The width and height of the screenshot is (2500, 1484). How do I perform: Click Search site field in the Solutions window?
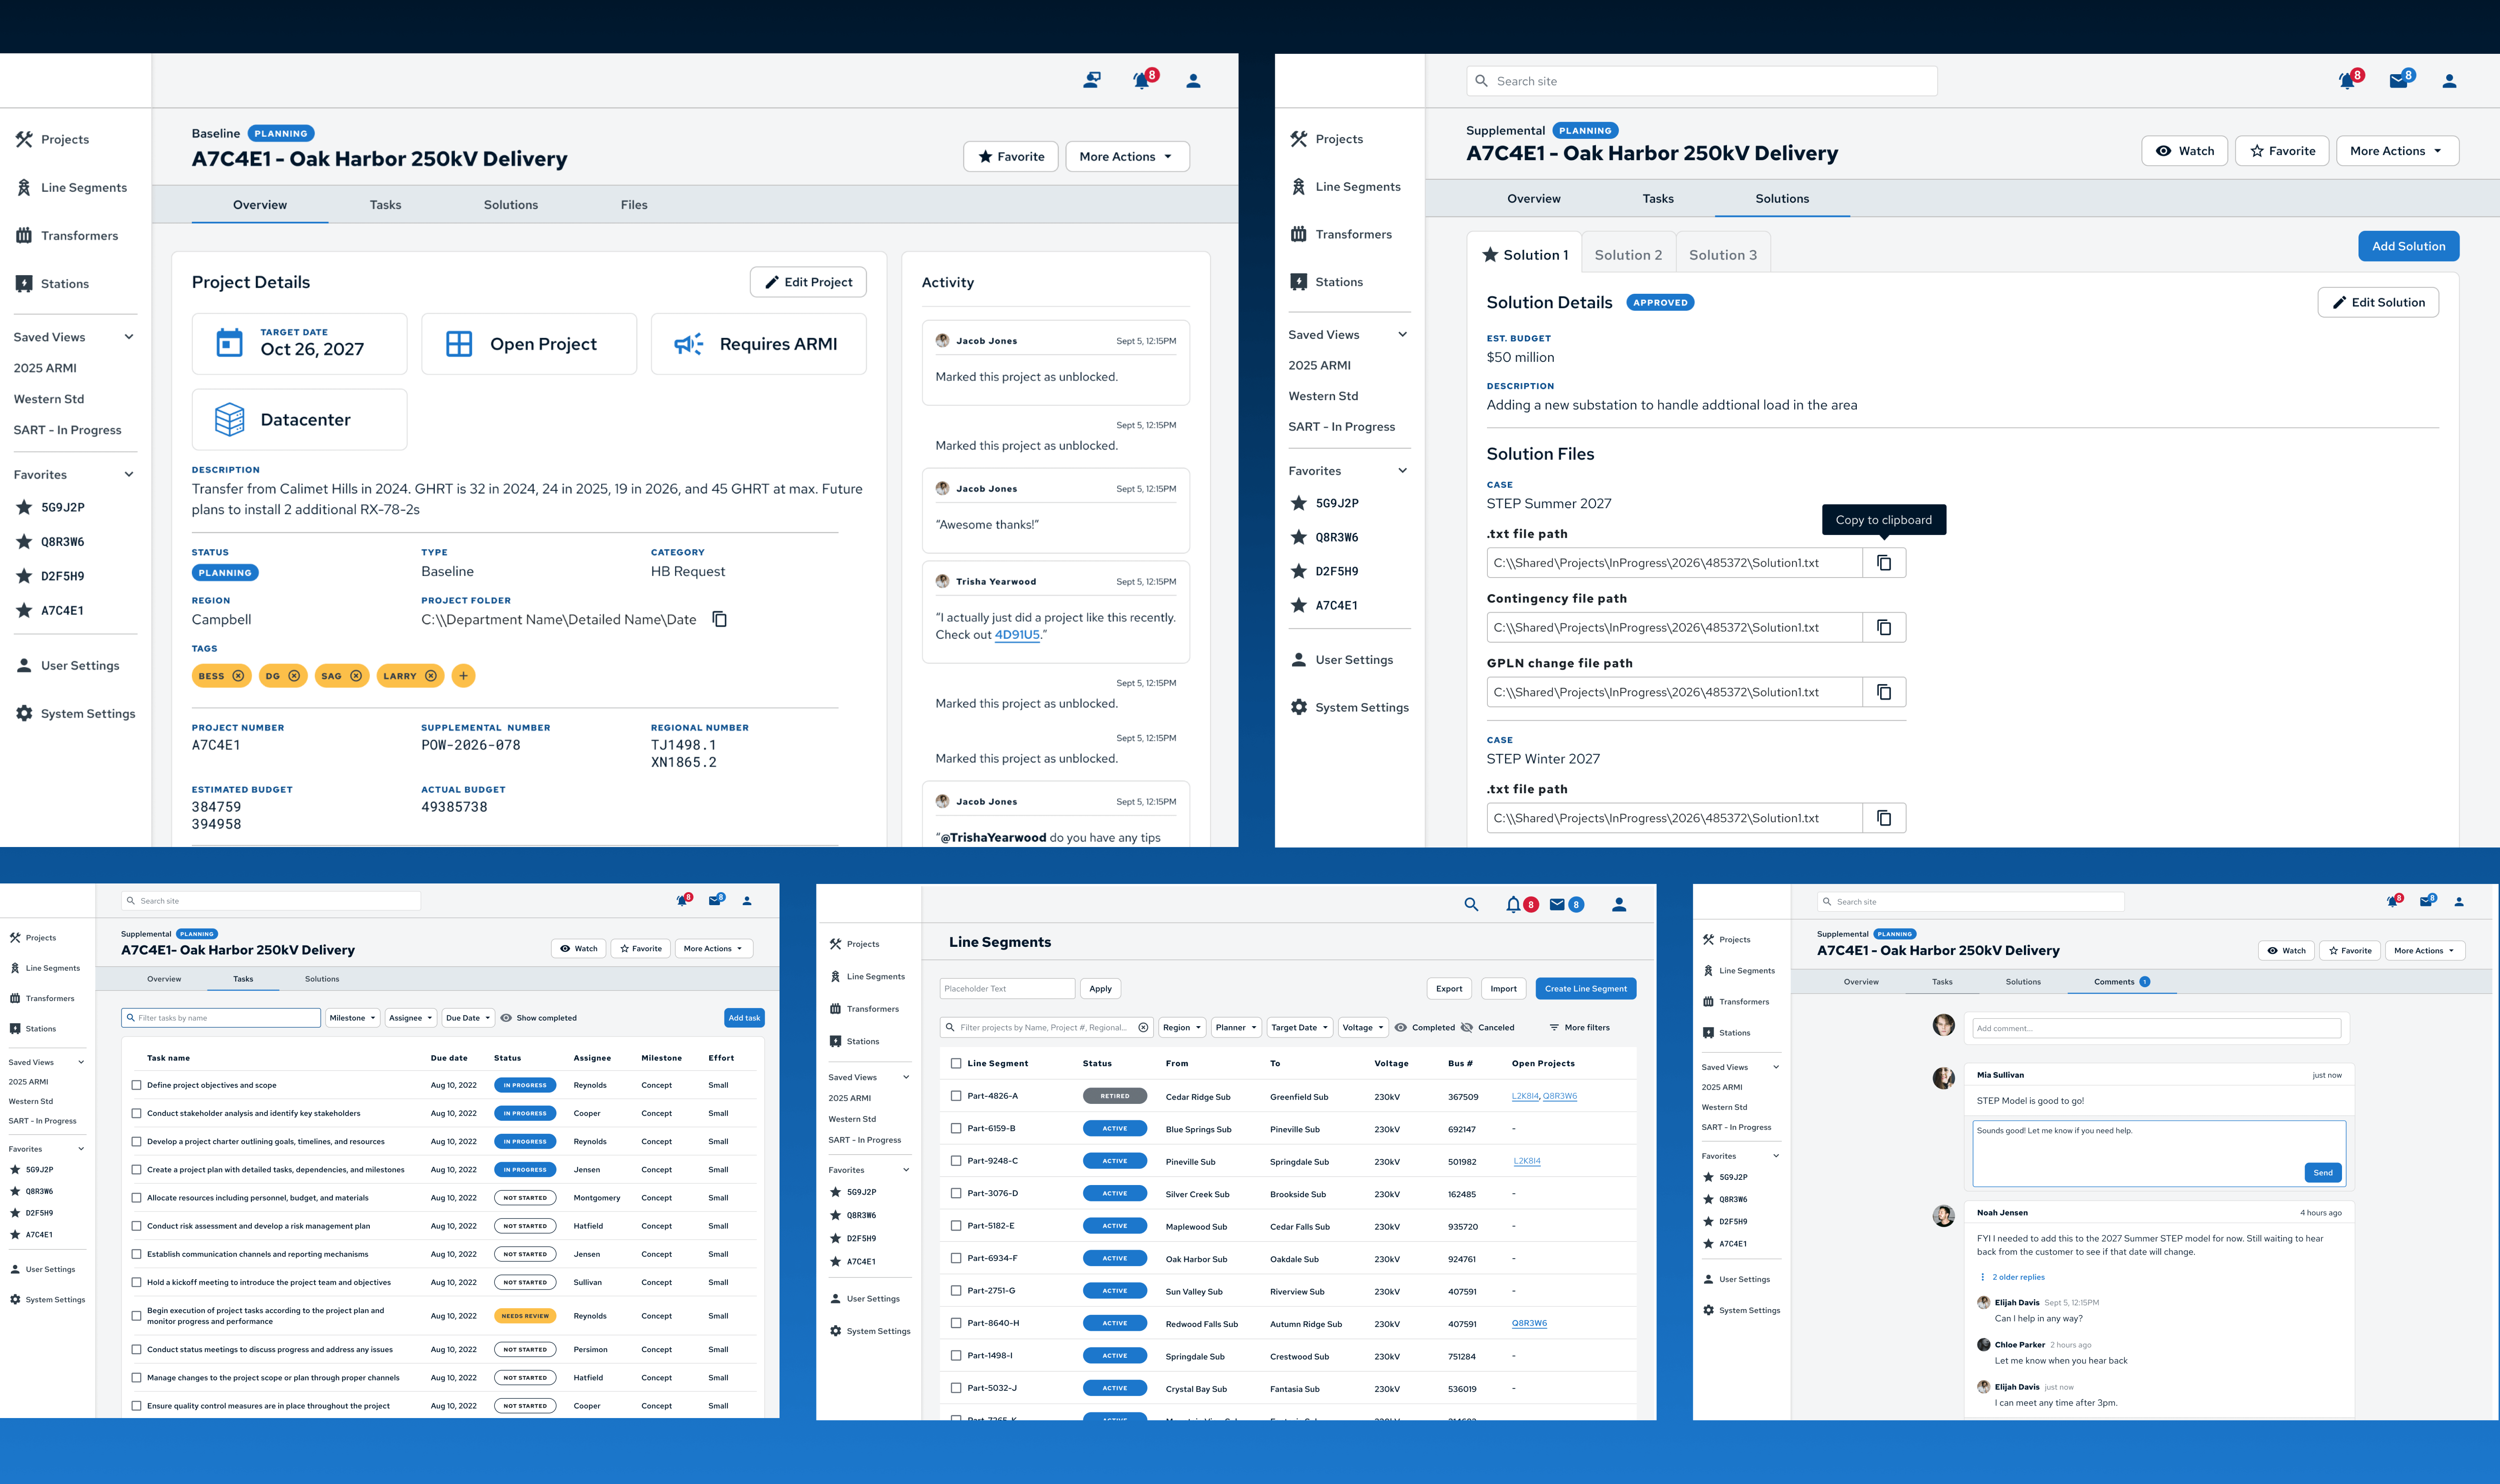click(x=1701, y=81)
